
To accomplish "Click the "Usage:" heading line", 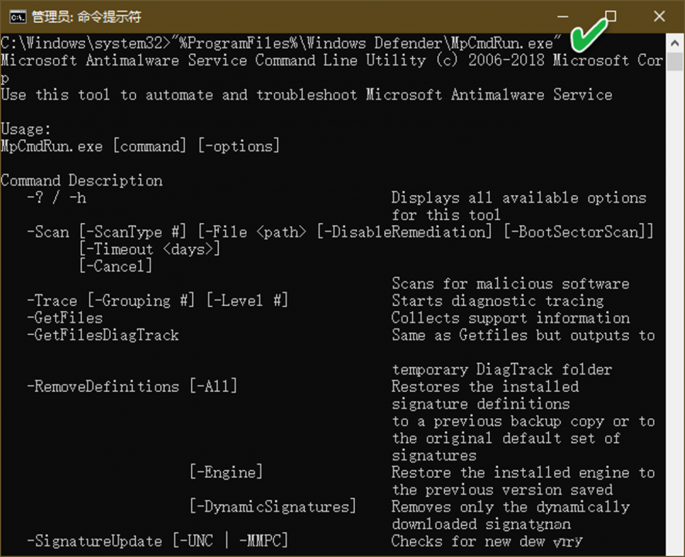I will pos(27,129).
